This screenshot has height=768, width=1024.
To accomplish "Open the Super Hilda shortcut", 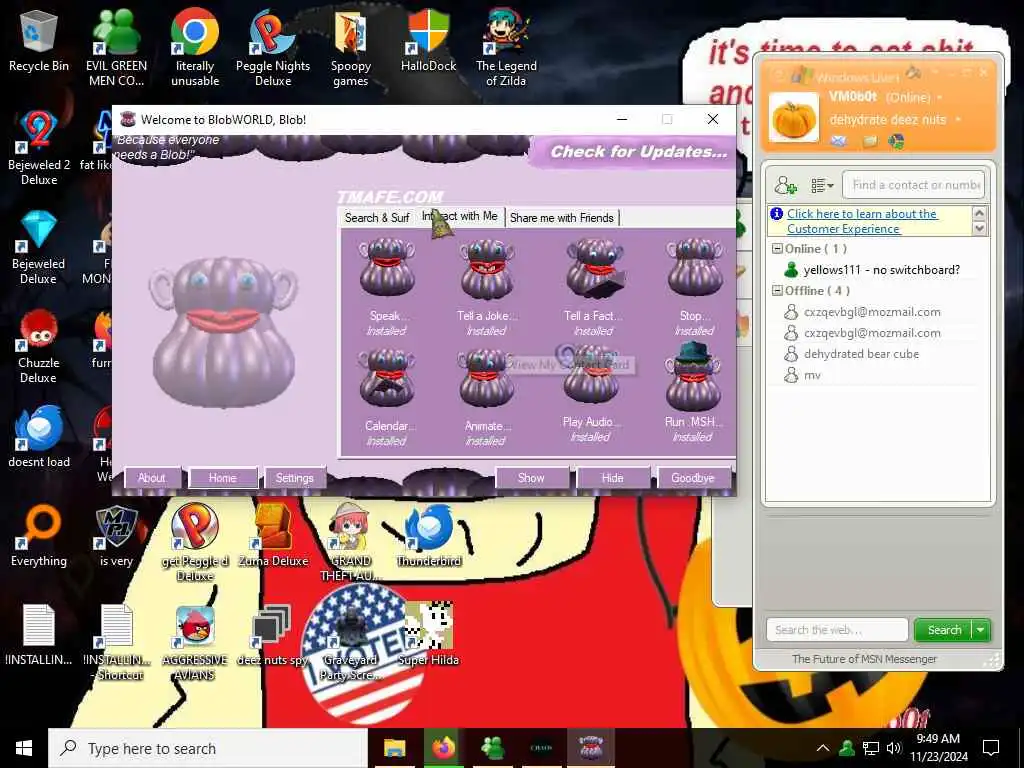I will [428, 633].
